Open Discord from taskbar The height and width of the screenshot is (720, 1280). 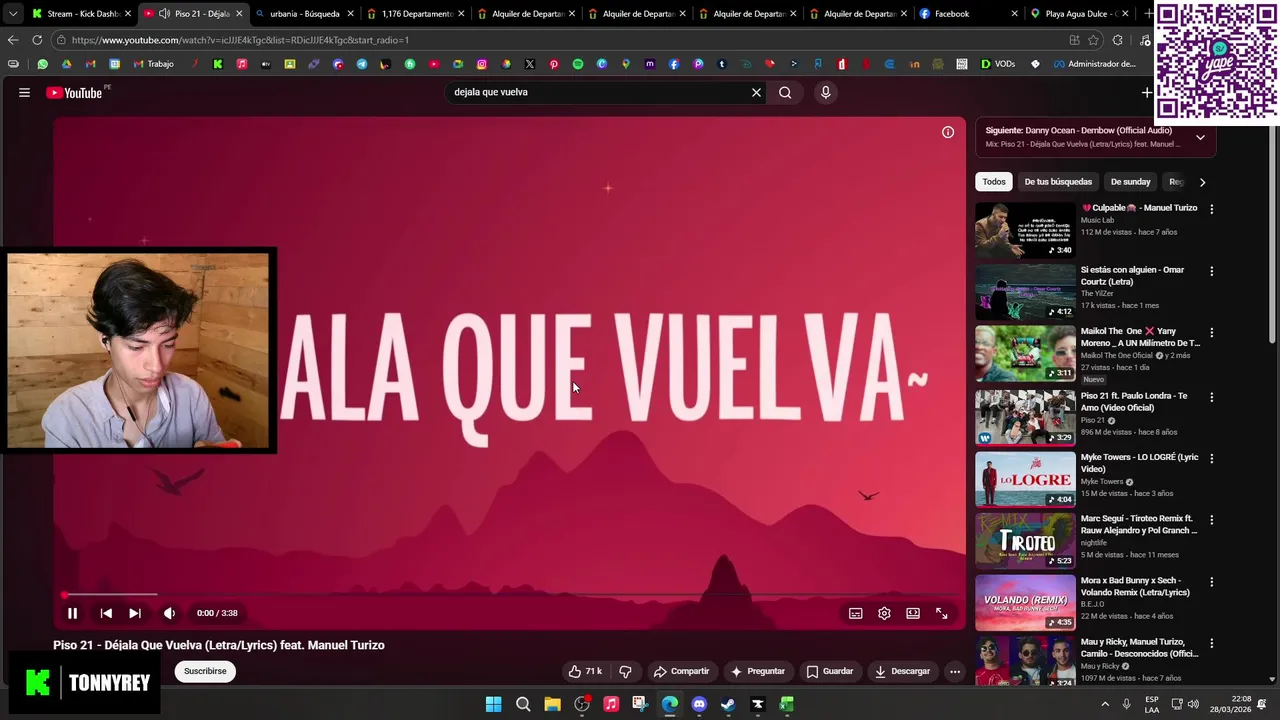pos(699,704)
